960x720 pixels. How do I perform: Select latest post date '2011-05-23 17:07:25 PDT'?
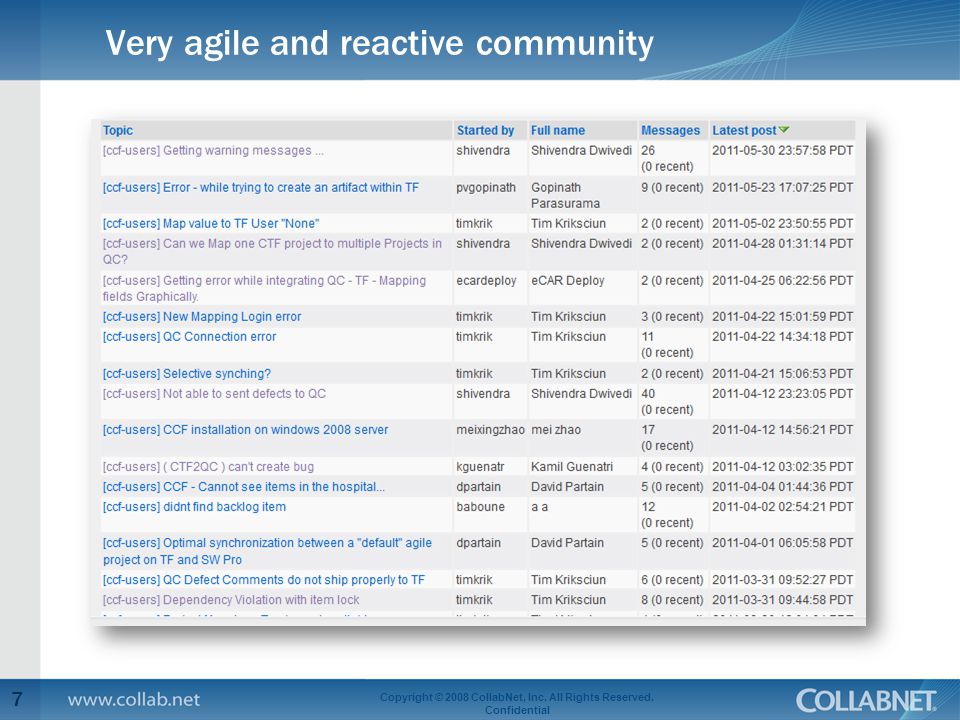point(782,187)
